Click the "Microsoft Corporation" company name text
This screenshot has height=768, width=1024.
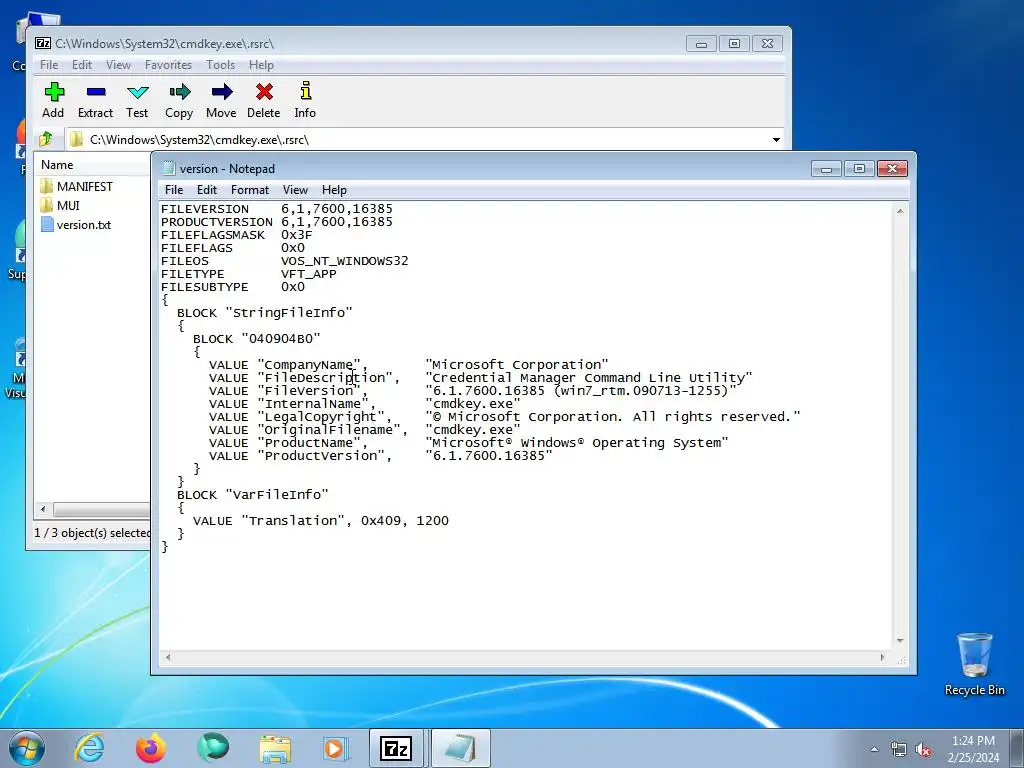[517, 364]
